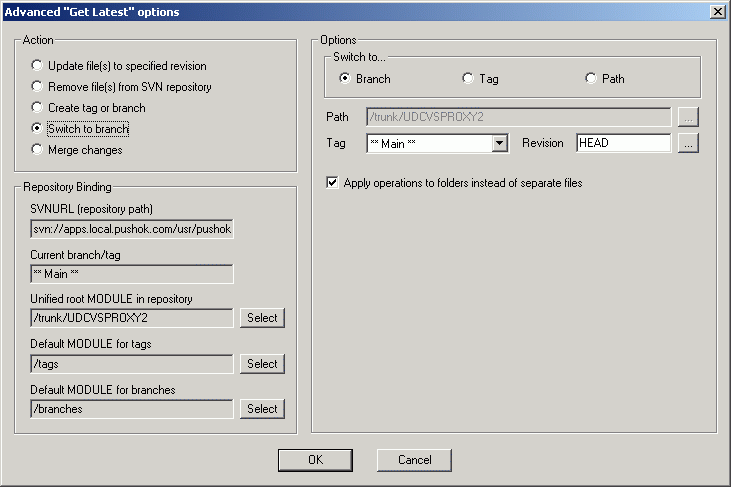Click the Revision label
The image size is (731, 487).
543,143
